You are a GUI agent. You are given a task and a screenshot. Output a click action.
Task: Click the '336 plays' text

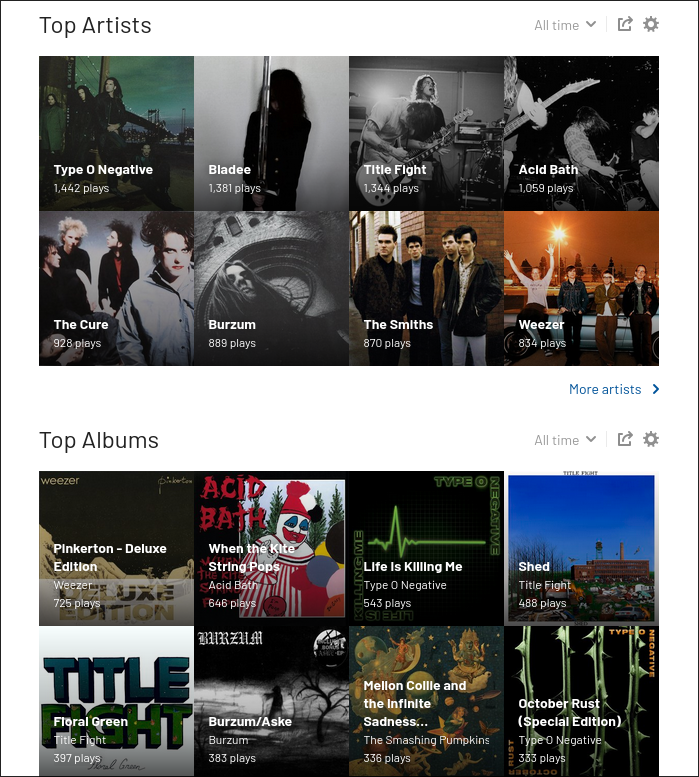coord(387,759)
